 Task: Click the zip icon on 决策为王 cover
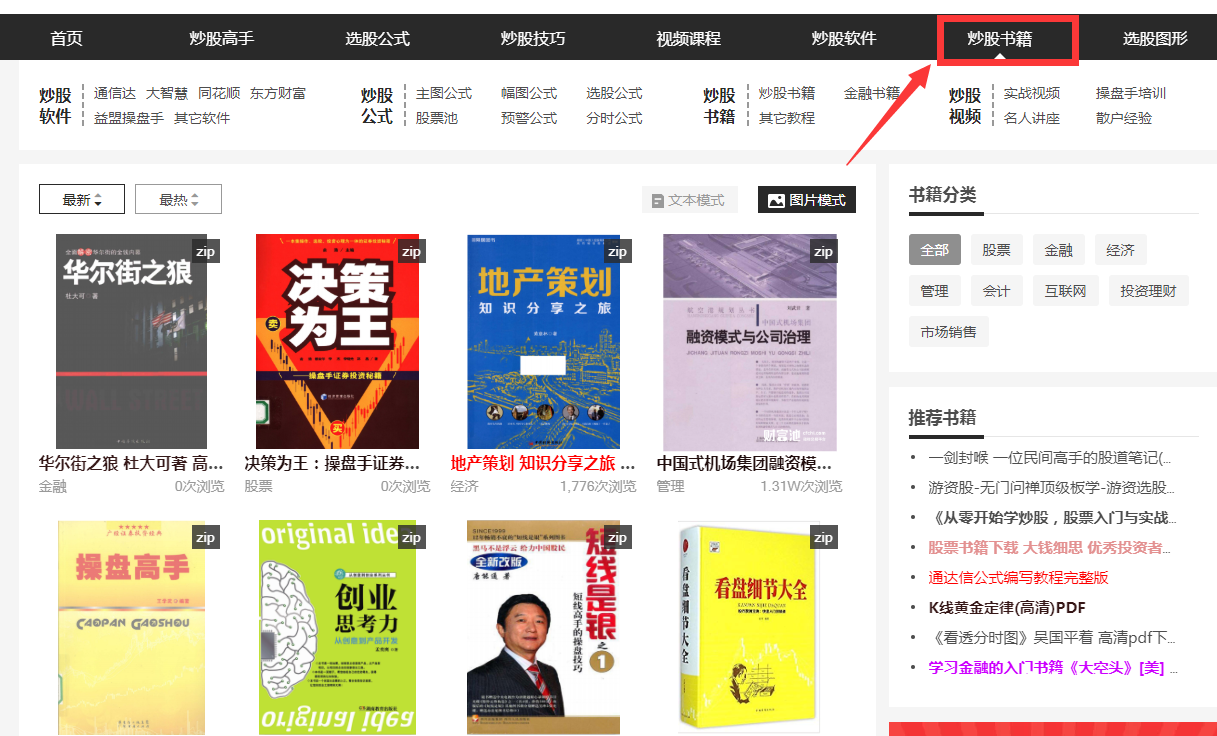pos(411,251)
